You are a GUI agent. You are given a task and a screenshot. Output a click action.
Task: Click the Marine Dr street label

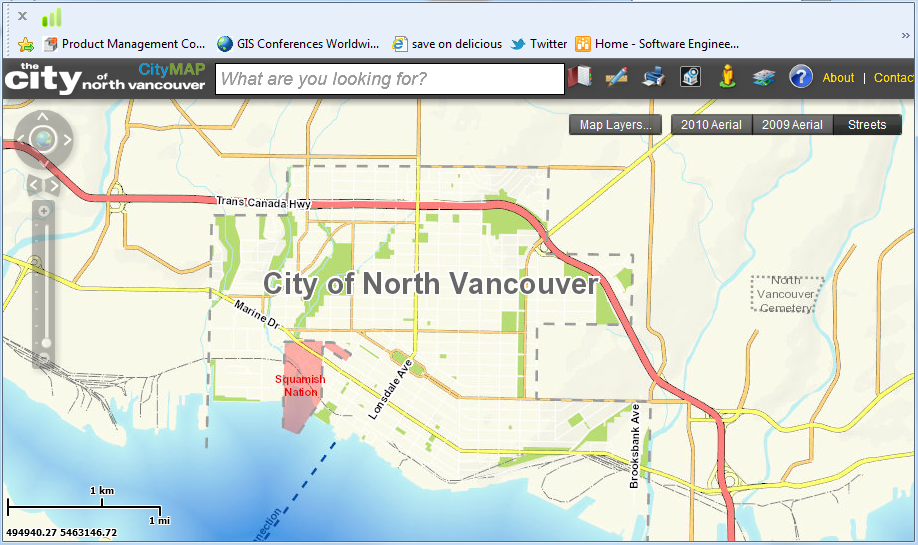(257, 314)
